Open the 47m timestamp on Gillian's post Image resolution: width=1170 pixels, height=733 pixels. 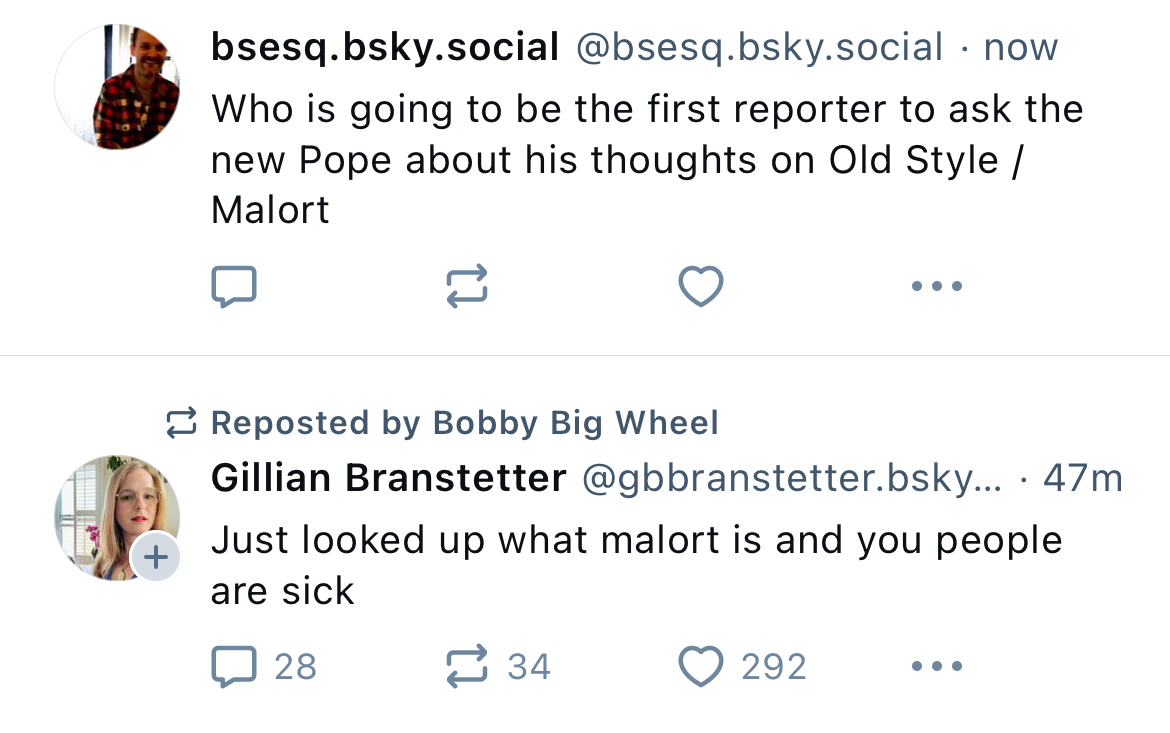coord(1083,478)
